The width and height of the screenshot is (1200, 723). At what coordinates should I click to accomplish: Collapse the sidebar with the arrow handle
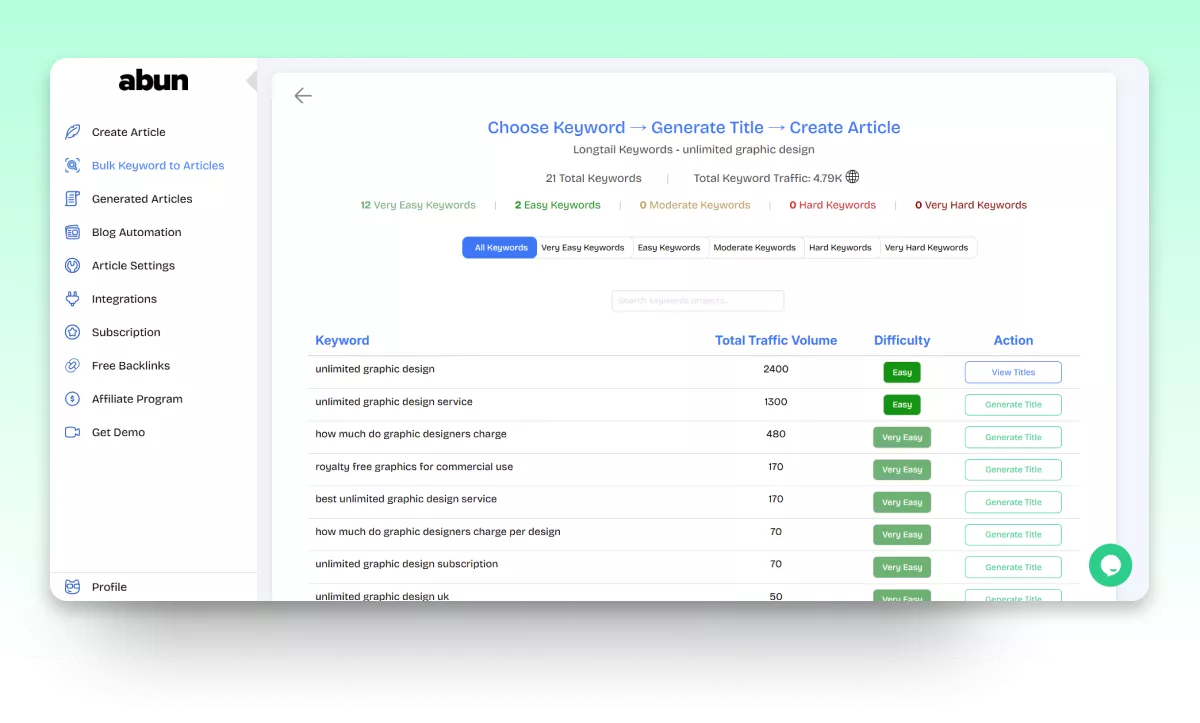click(x=252, y=81)
